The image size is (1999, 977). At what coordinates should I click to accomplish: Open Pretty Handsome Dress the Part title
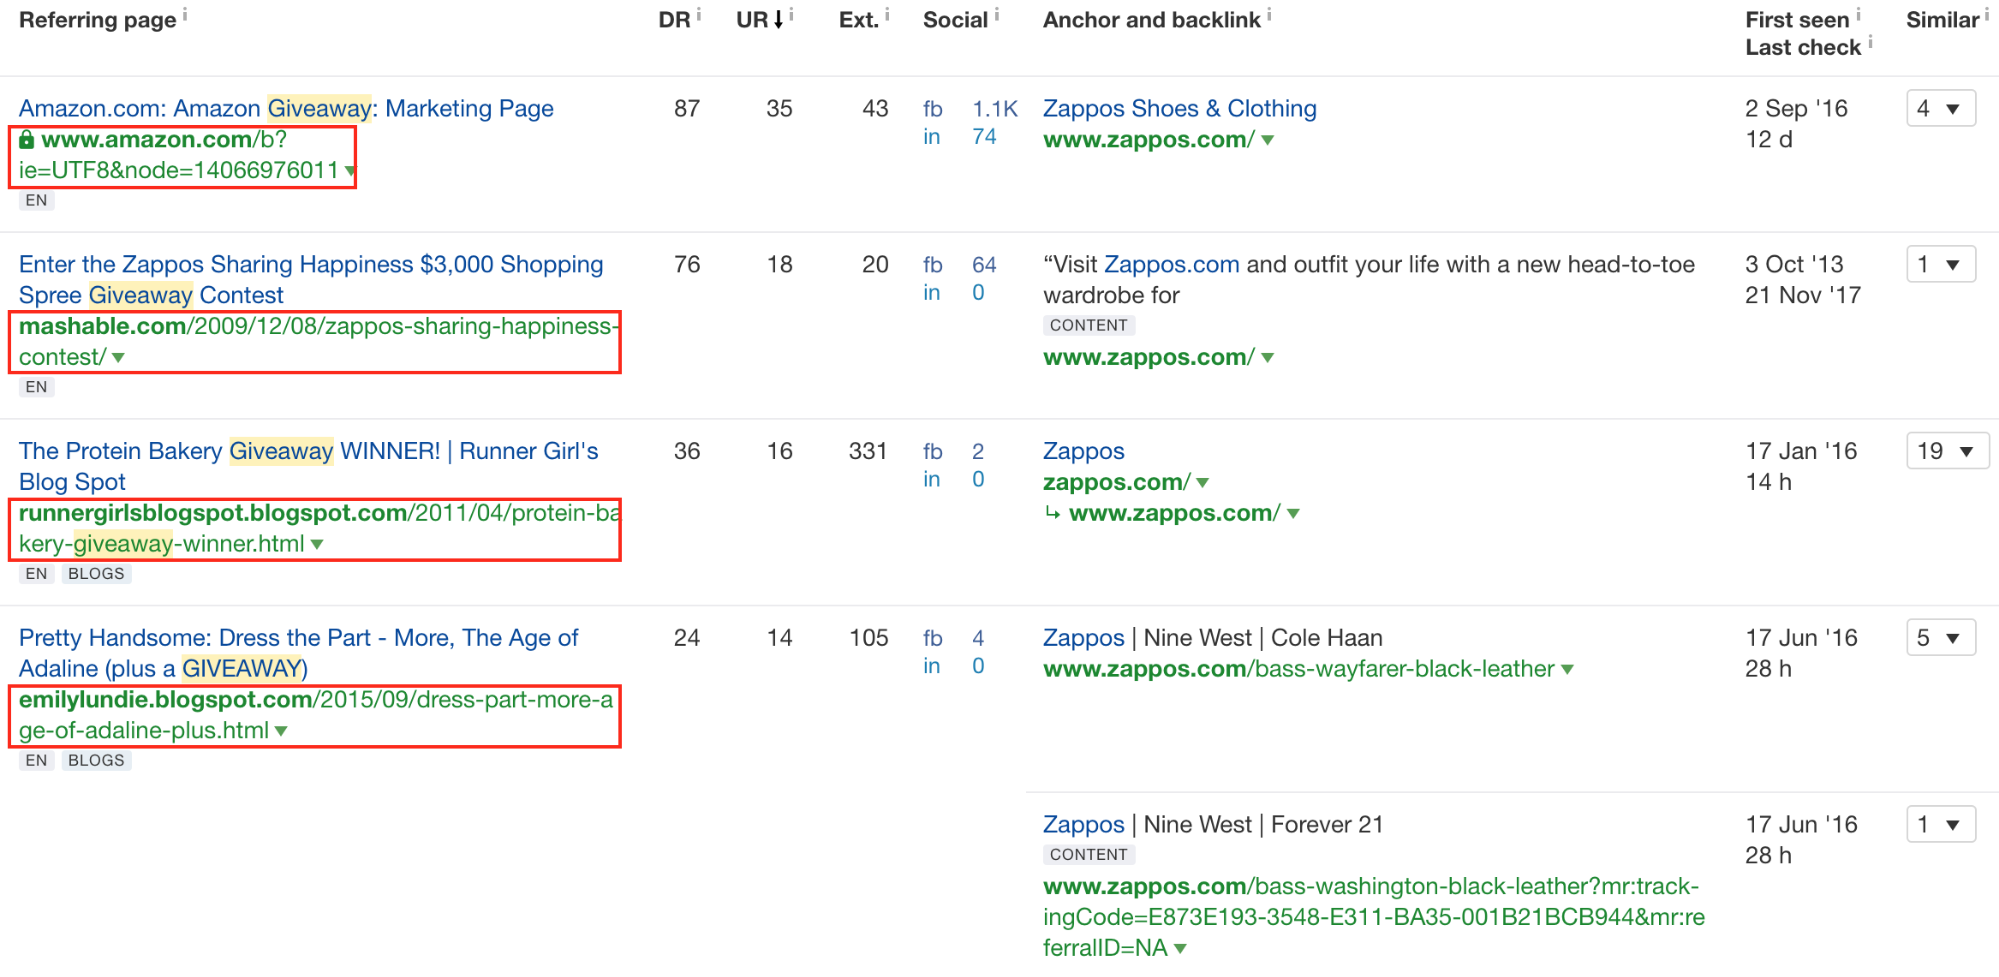(x=298, y=652)
